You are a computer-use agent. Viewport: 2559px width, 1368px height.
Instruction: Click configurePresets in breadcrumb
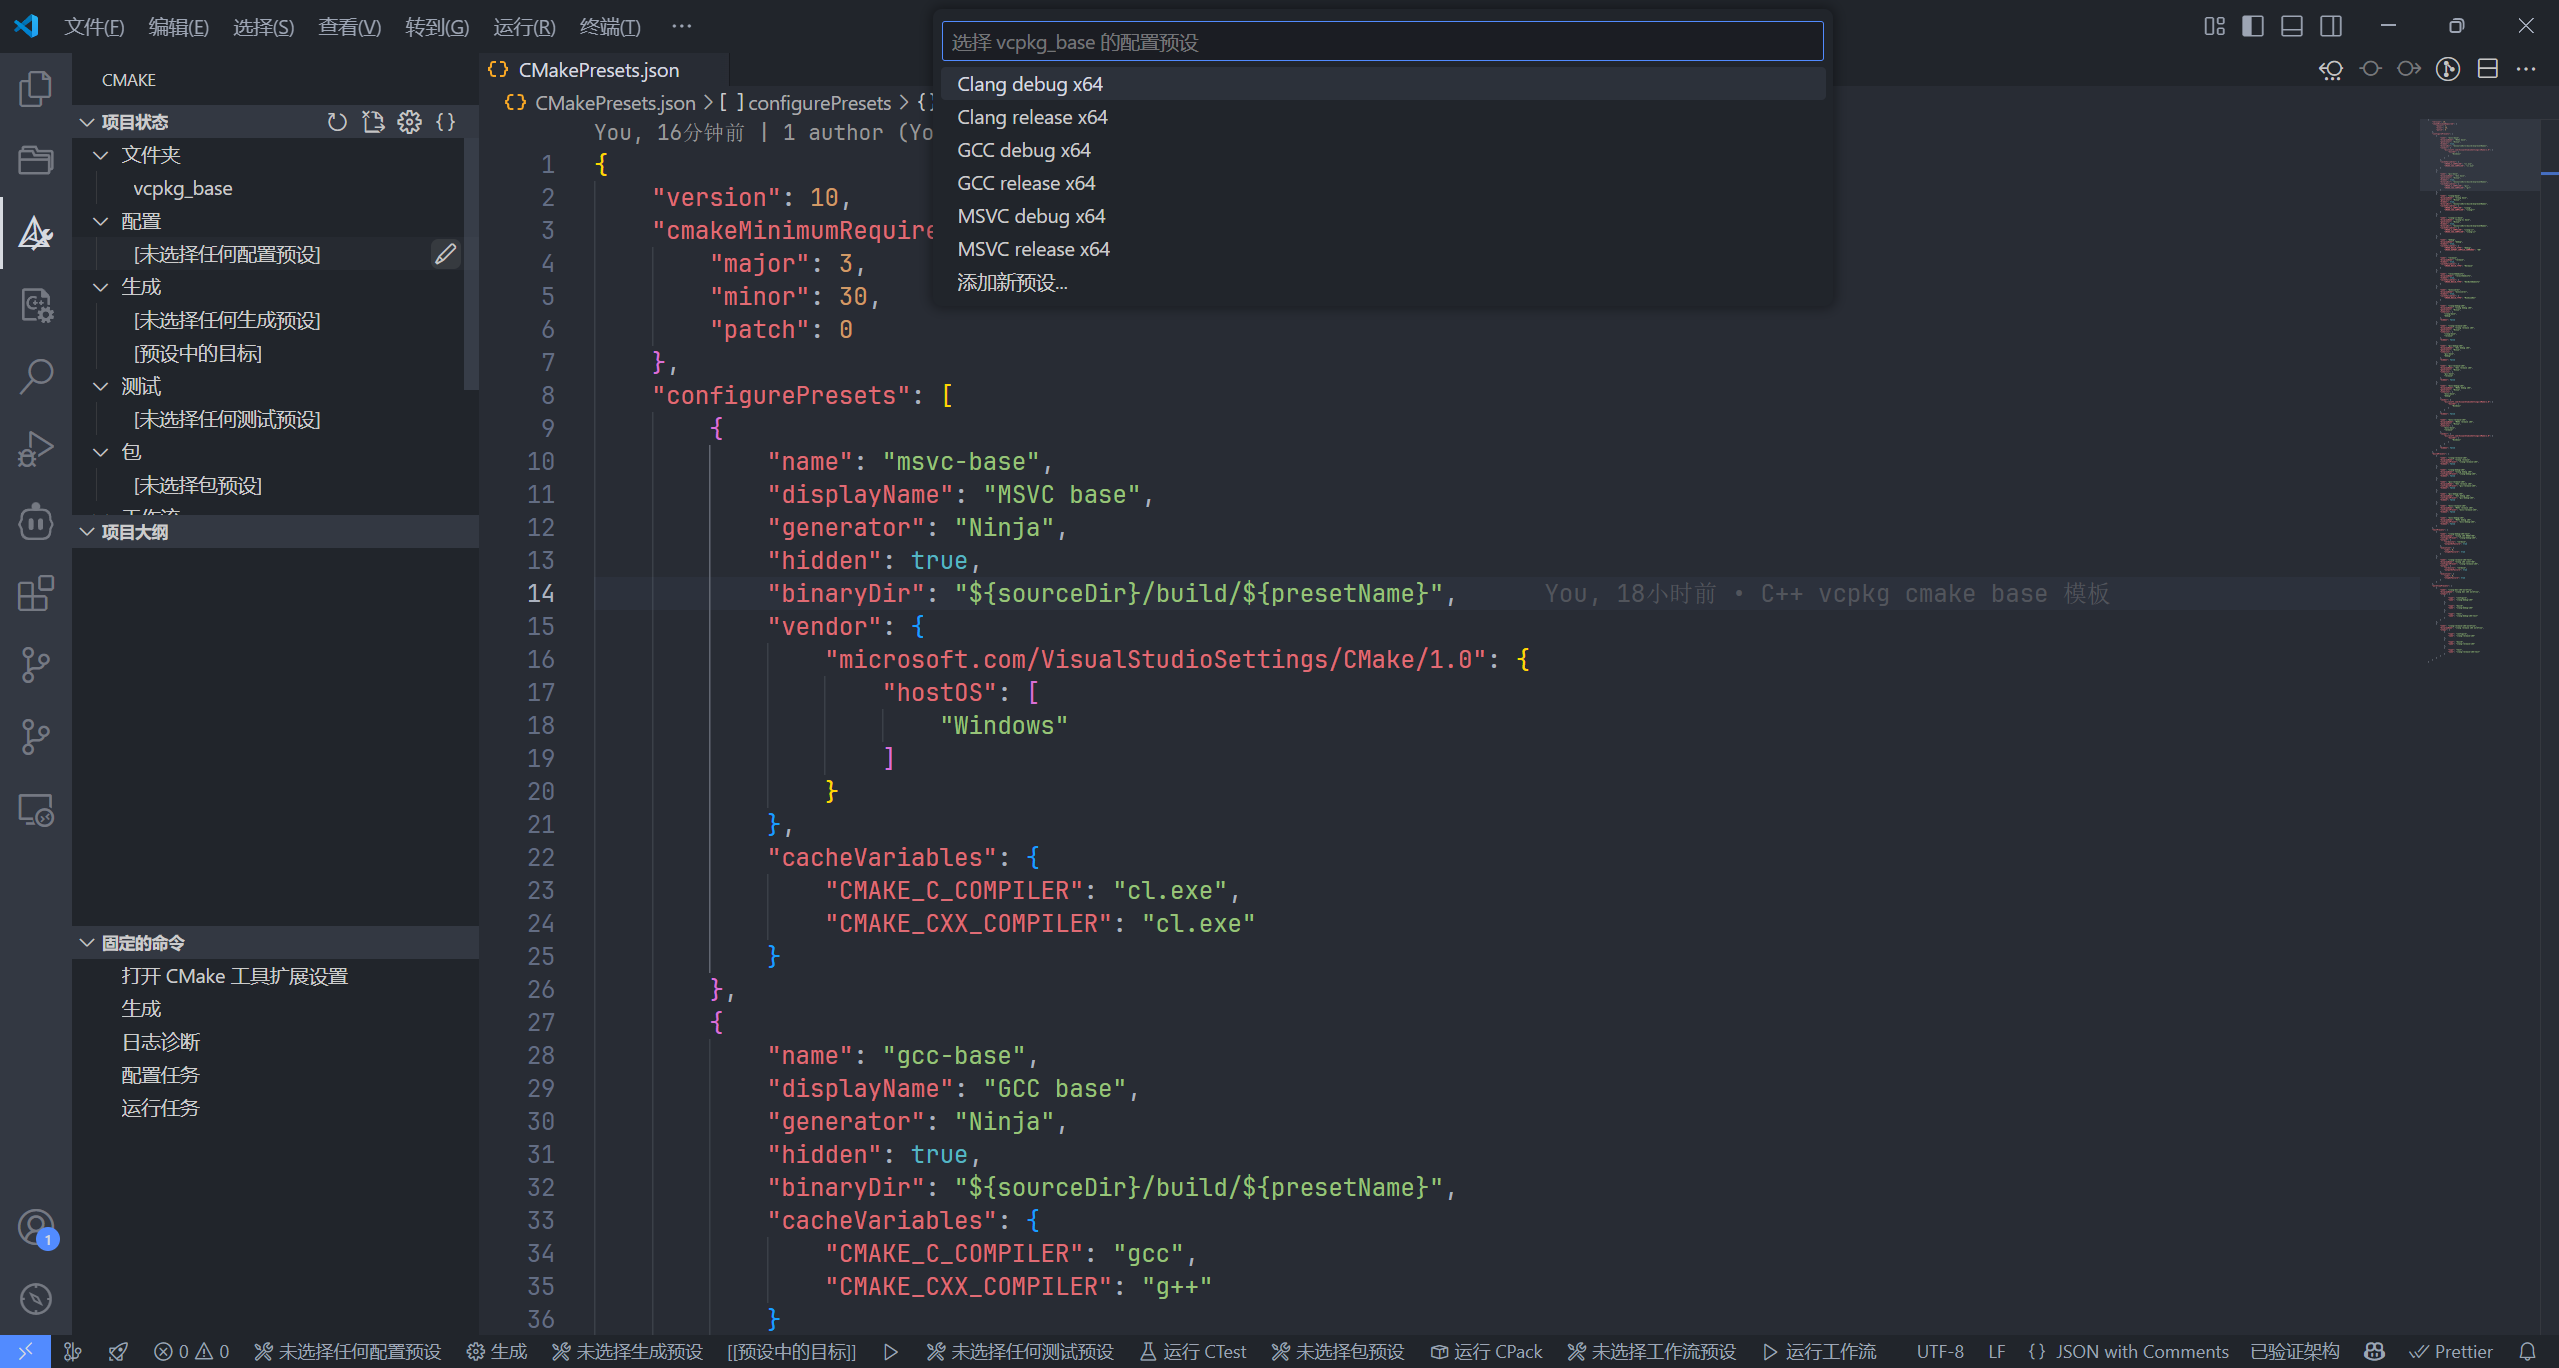819,103
